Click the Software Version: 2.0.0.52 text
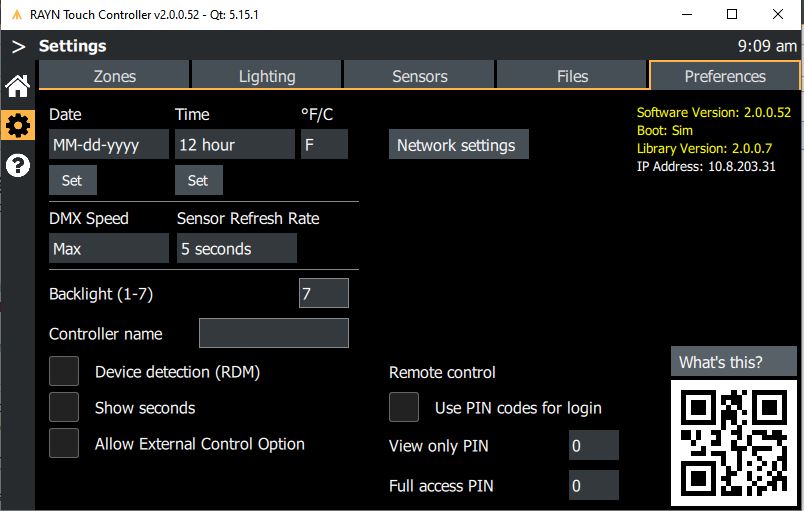This screenshot has height=511, width=804. point(714,112)
